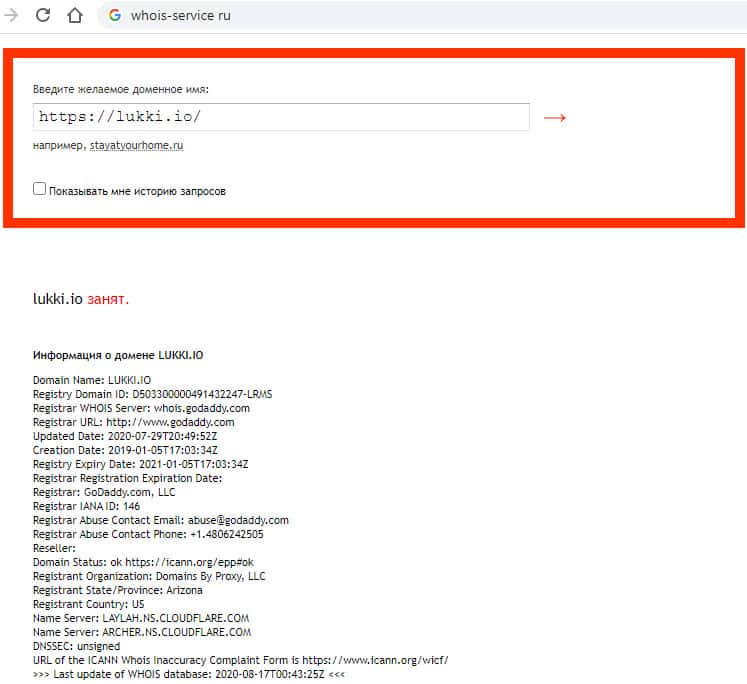747x684 pixels.
Task: Select the Updated Date 2020-07-29 line
Action: click(x=125, y=436)
